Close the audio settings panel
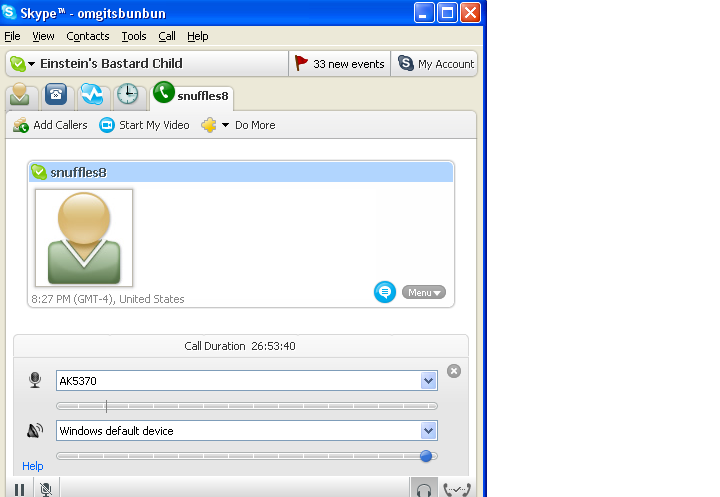Viewport: 720px width, 497px height. [x=454, y=371]
